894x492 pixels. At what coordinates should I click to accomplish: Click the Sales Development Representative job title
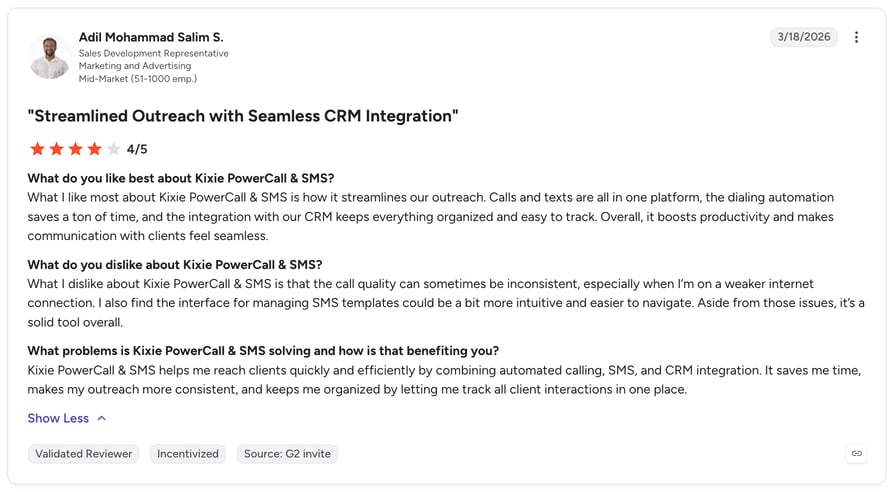[x=153, y=53]
